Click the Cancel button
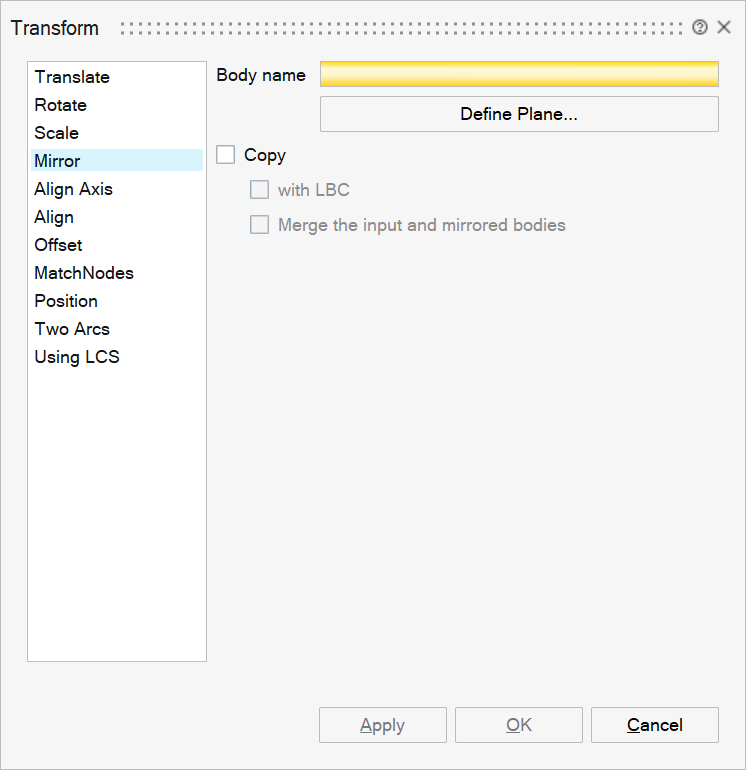 pyautogui.click(x=655, y=725)
